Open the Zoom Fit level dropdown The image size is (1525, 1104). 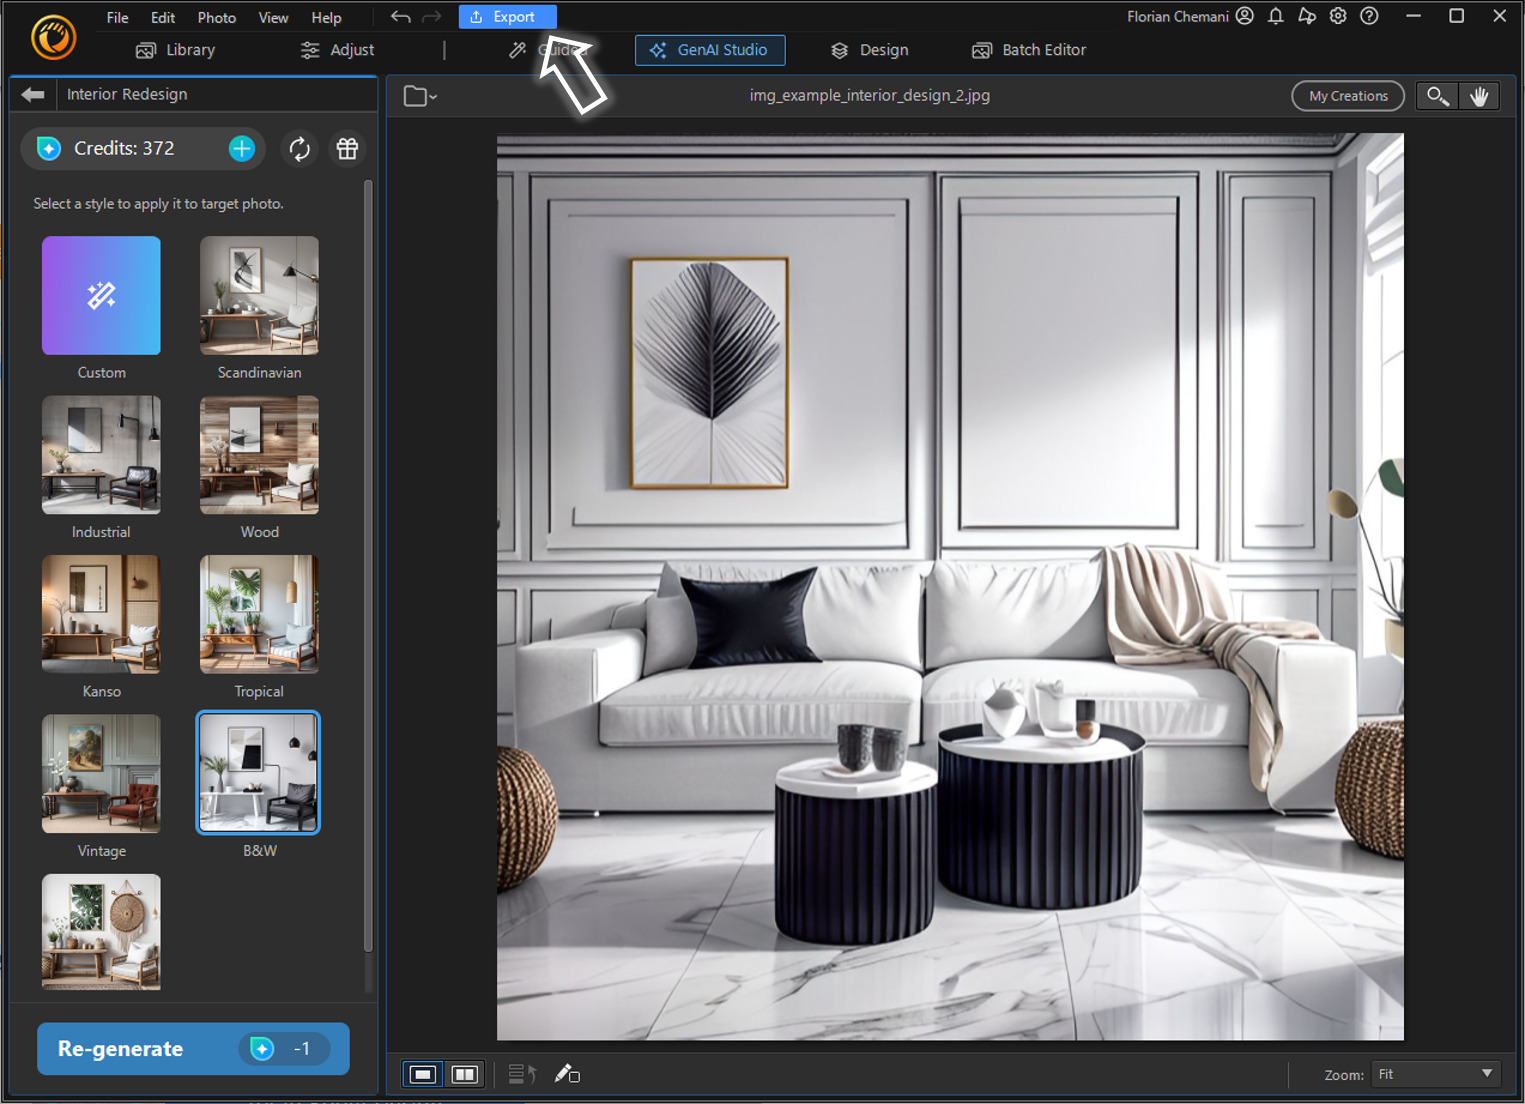(1435, 1073)
